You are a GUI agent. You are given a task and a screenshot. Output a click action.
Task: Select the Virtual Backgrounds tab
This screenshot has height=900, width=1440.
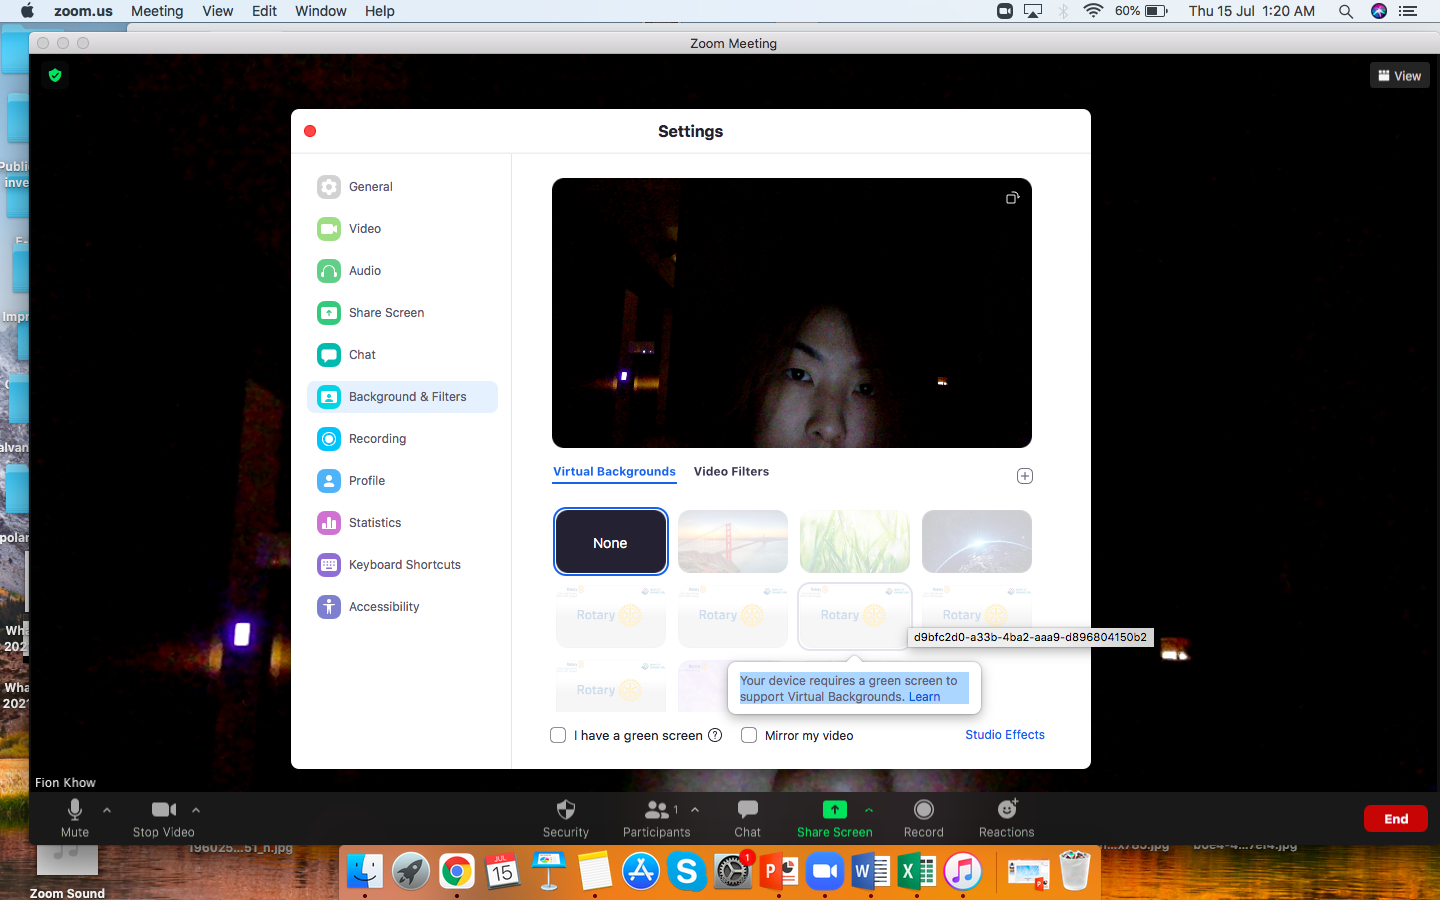click(x=615, y=472)
